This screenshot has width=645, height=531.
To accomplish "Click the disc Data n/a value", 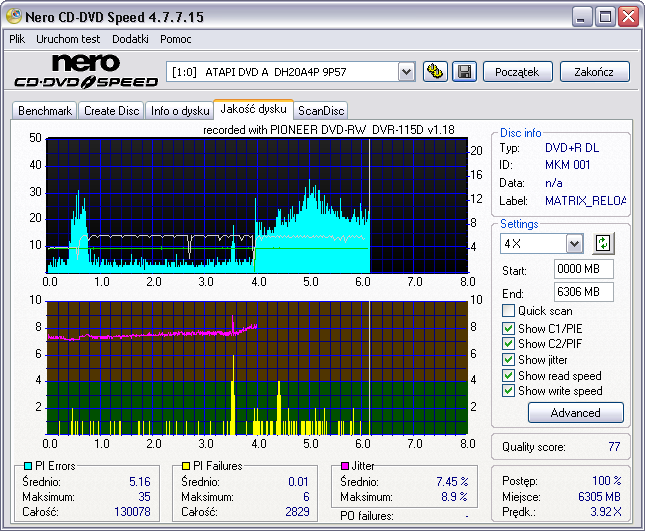I will (x=554, y=183).
